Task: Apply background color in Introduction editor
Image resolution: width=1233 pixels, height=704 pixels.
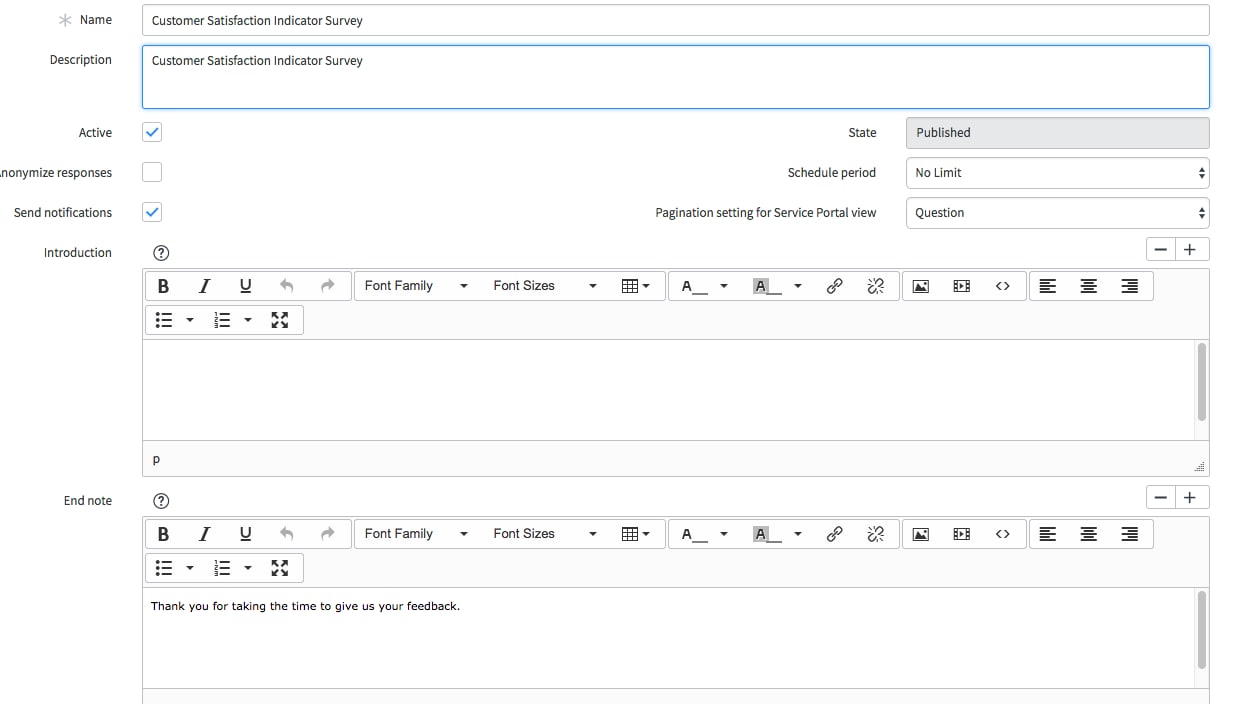Action: point(767,286)
